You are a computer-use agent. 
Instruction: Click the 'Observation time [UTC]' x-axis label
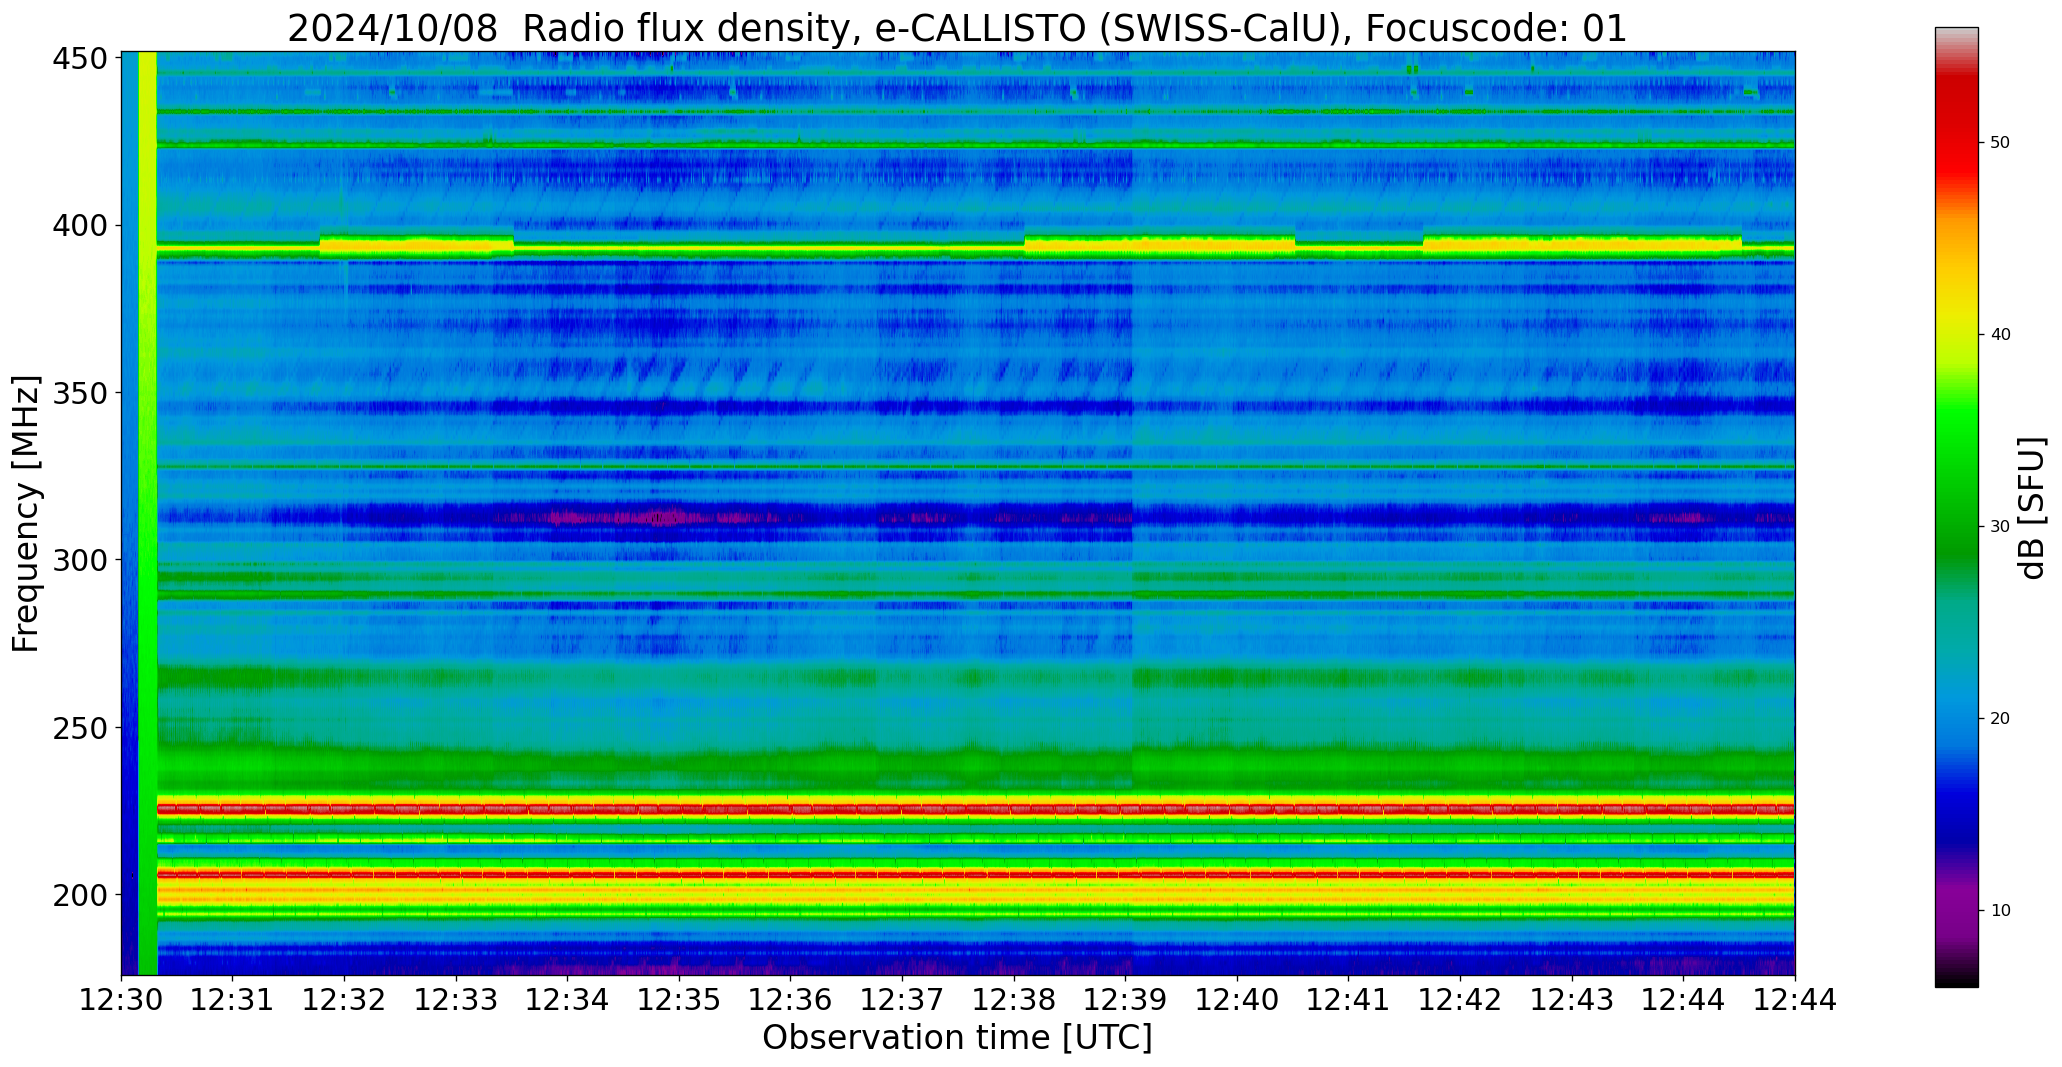tap(957, 1037)
